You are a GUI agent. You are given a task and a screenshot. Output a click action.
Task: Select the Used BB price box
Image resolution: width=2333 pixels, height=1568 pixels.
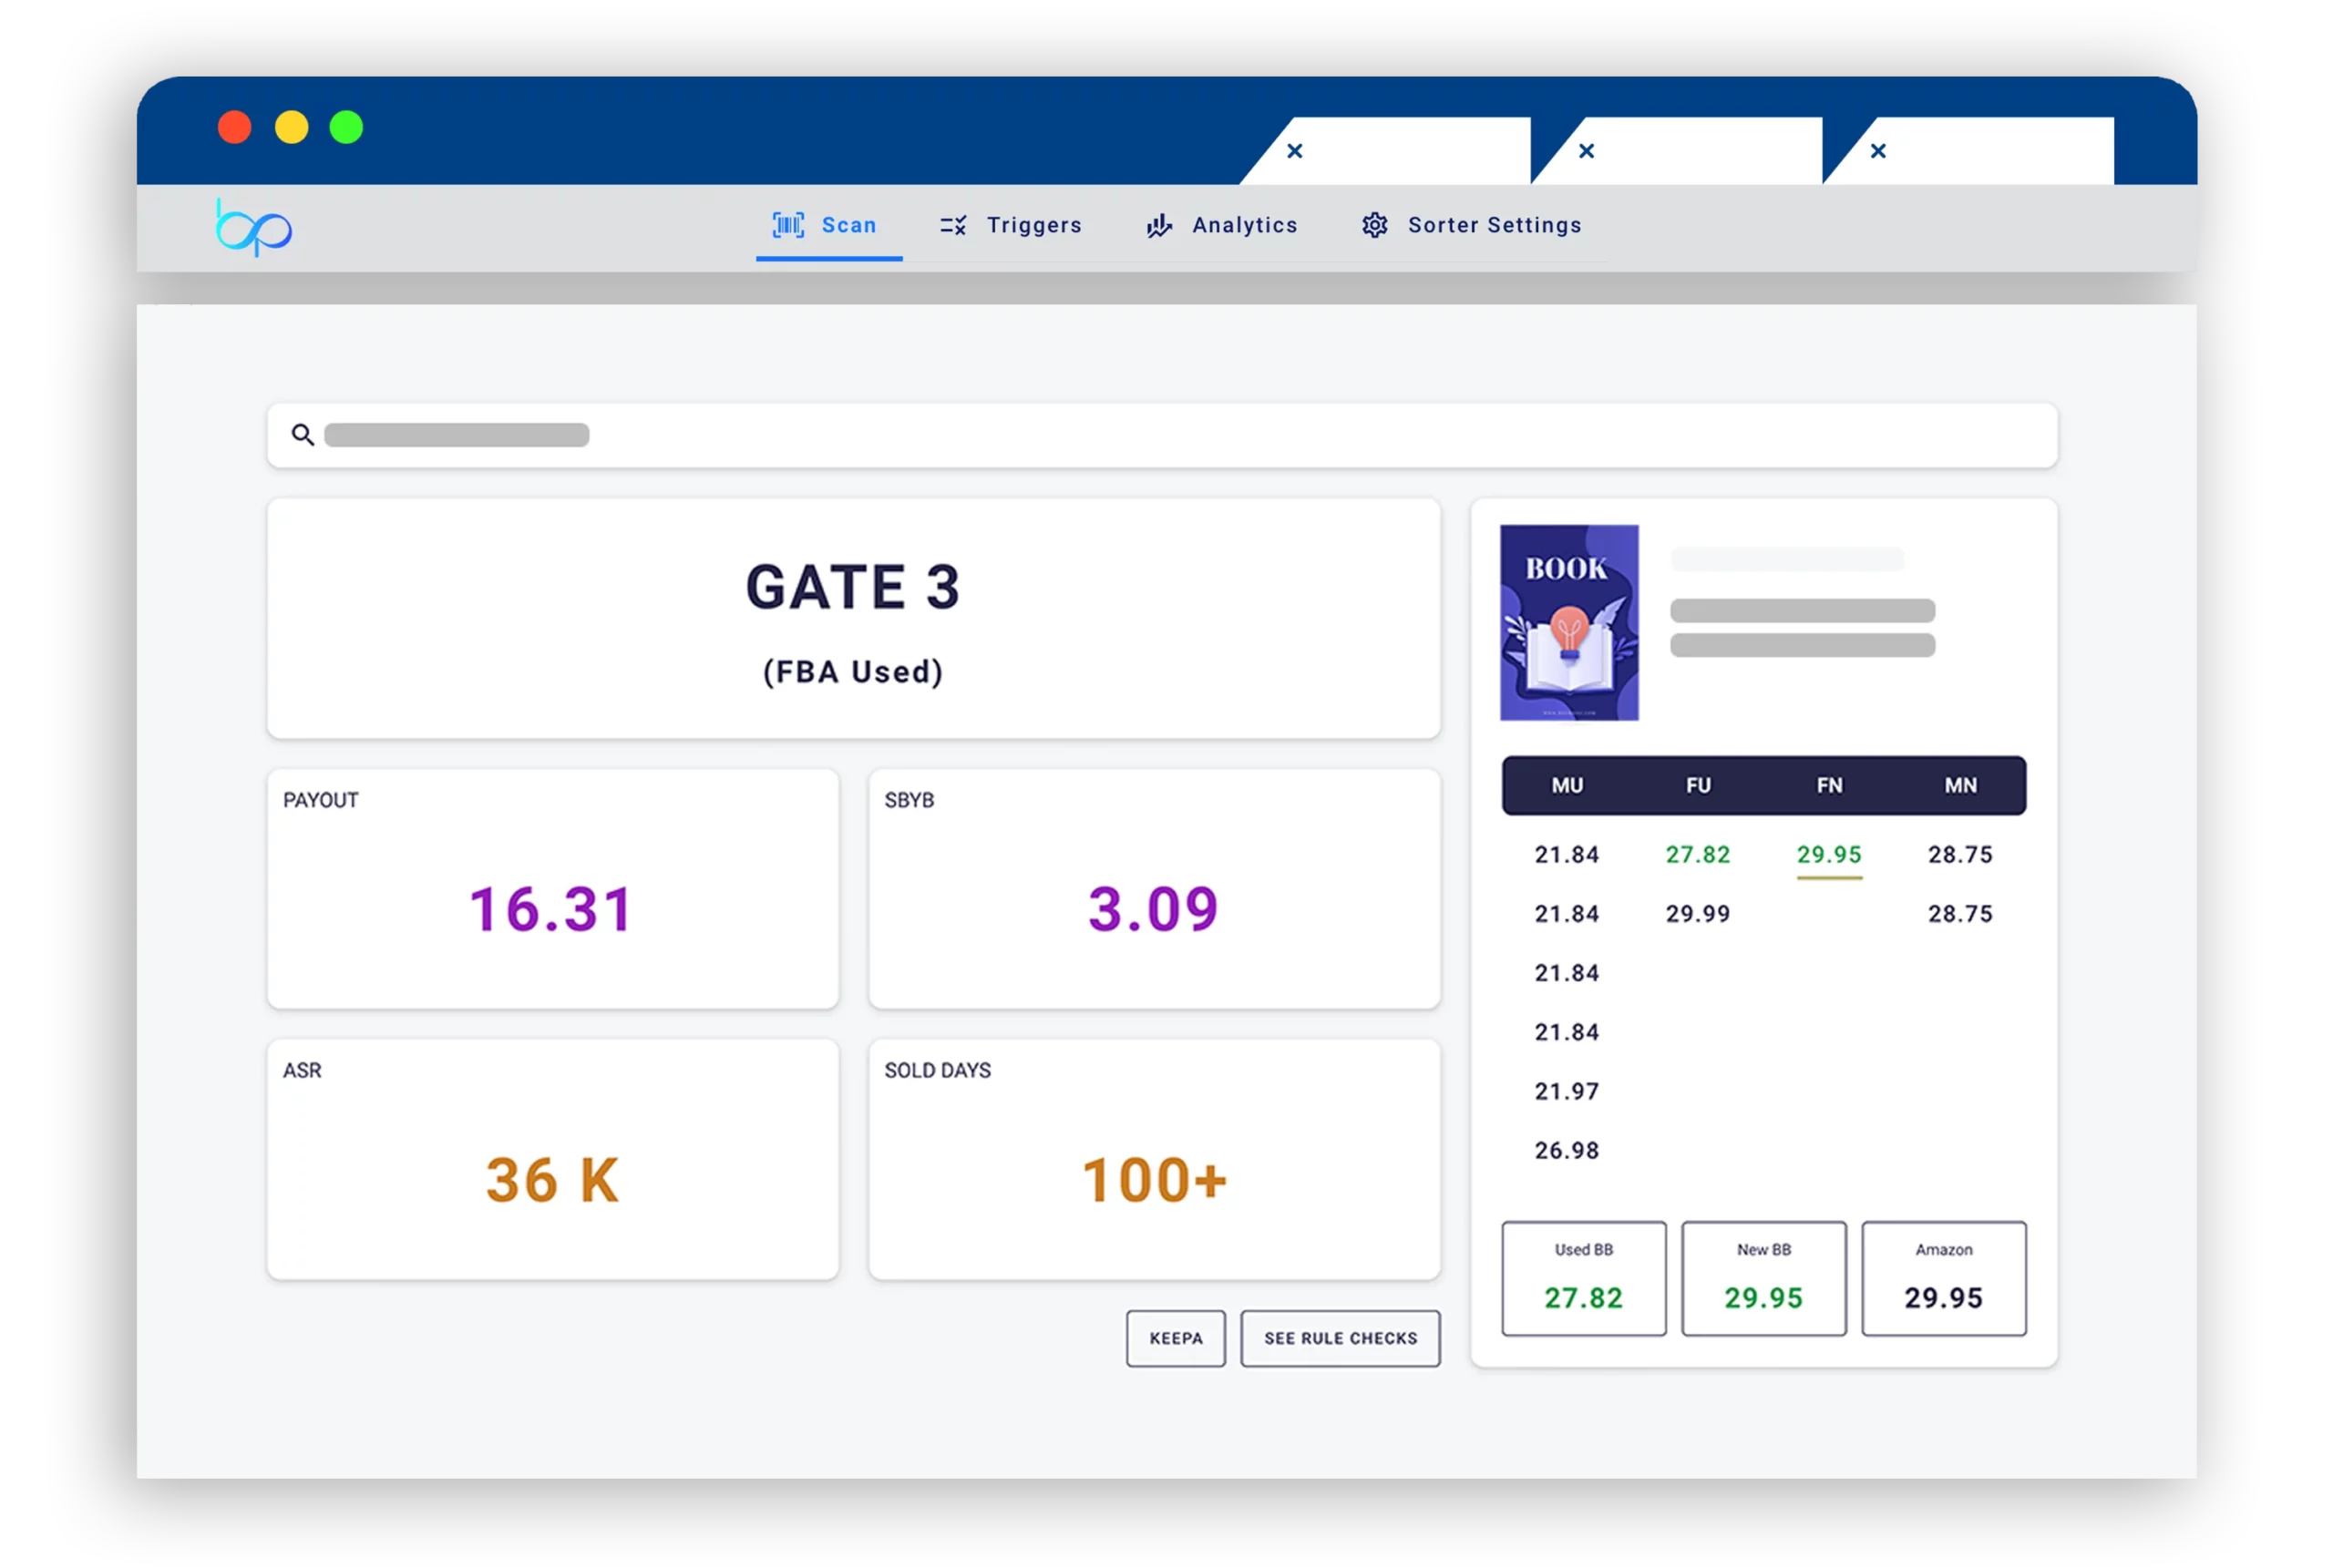point(1583,1278)
